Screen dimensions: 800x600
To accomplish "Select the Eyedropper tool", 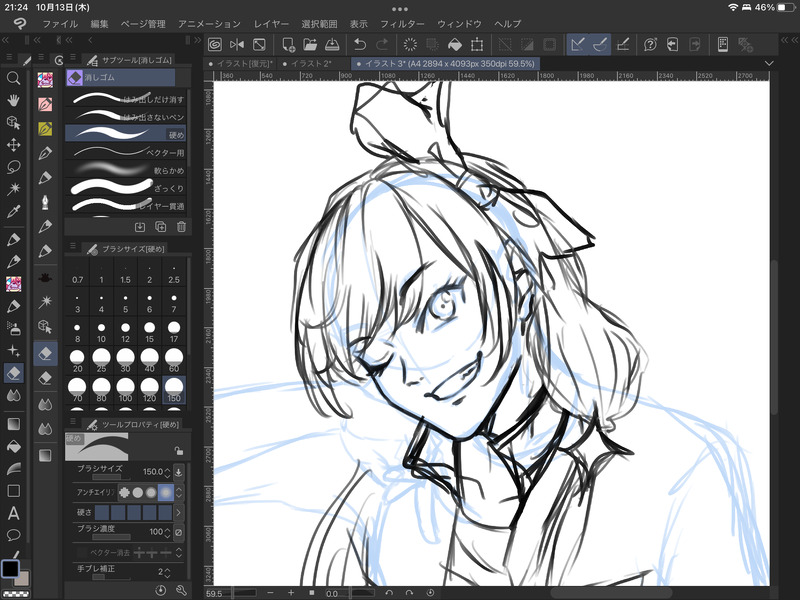I will pos(13,211).
